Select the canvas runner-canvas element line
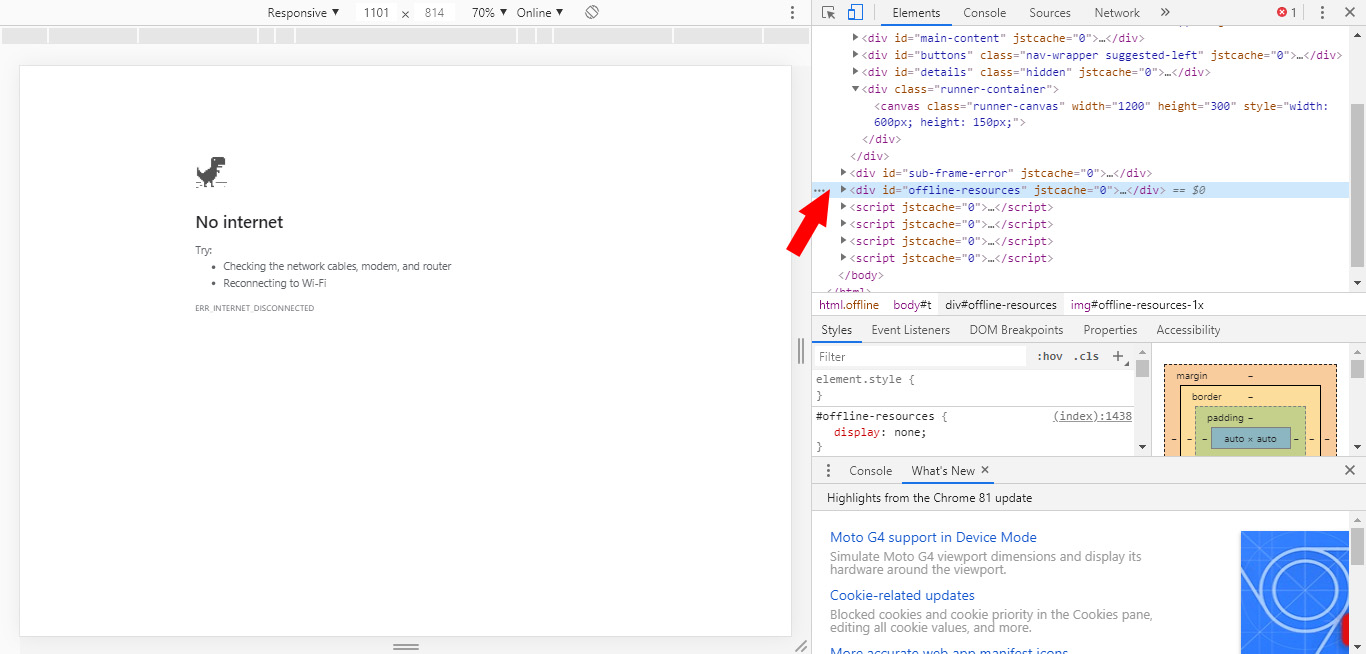1366x654 pixels. 1100,114
